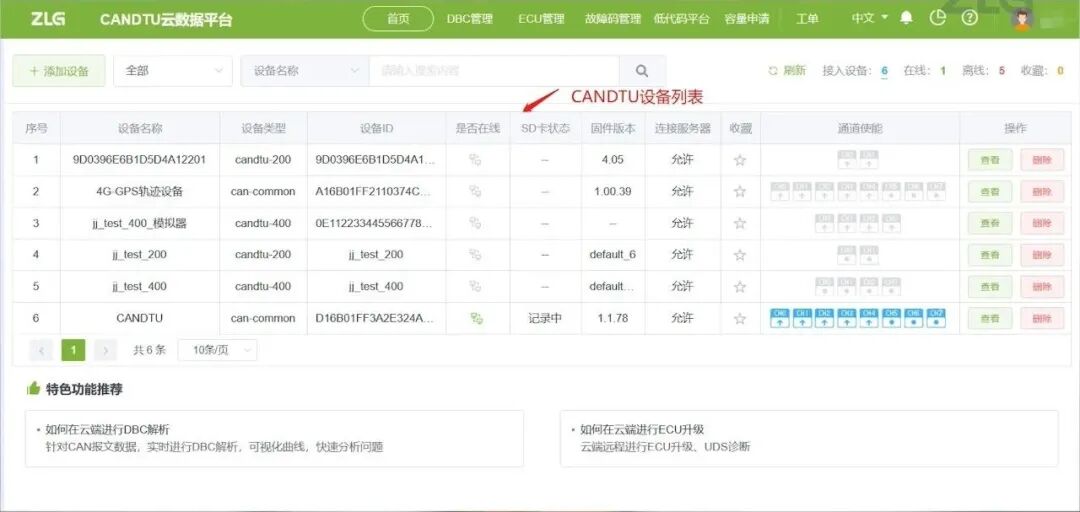The width and height of the screenshot is (1080, 512).
Task: Open the capacity pie chart icon
Action: tap(938, 18)
